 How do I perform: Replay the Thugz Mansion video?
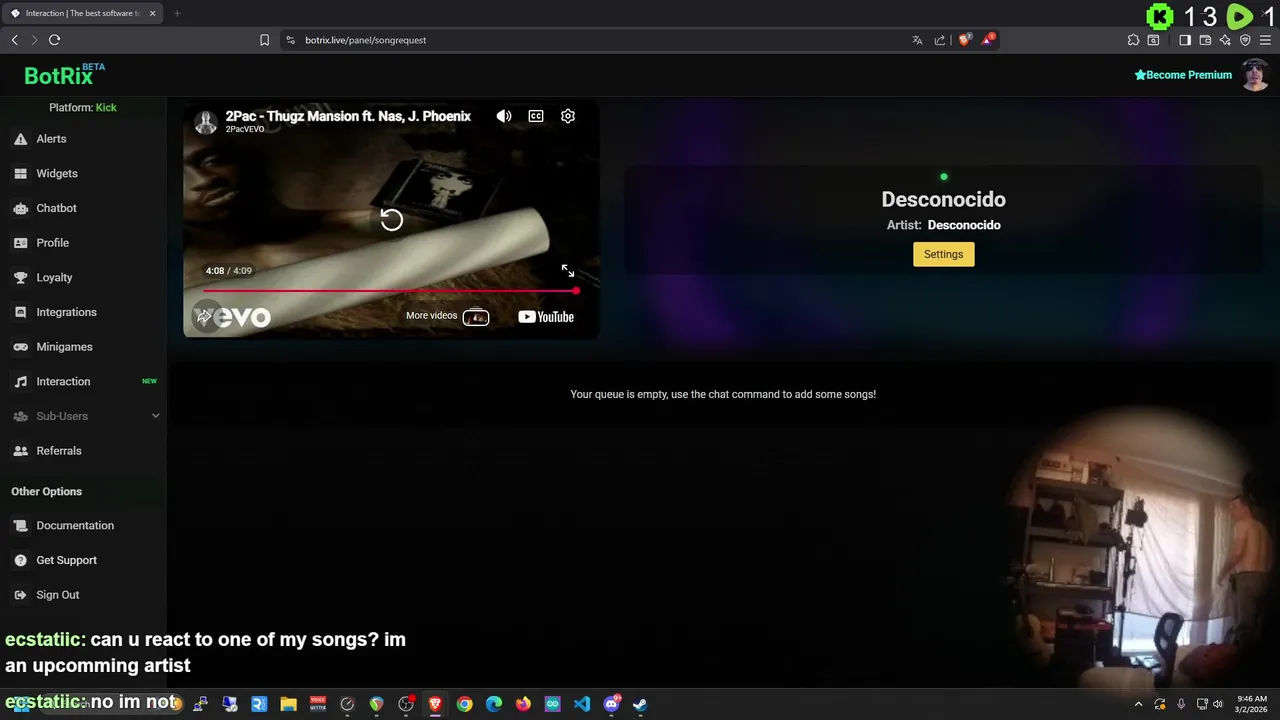point(391,220)
